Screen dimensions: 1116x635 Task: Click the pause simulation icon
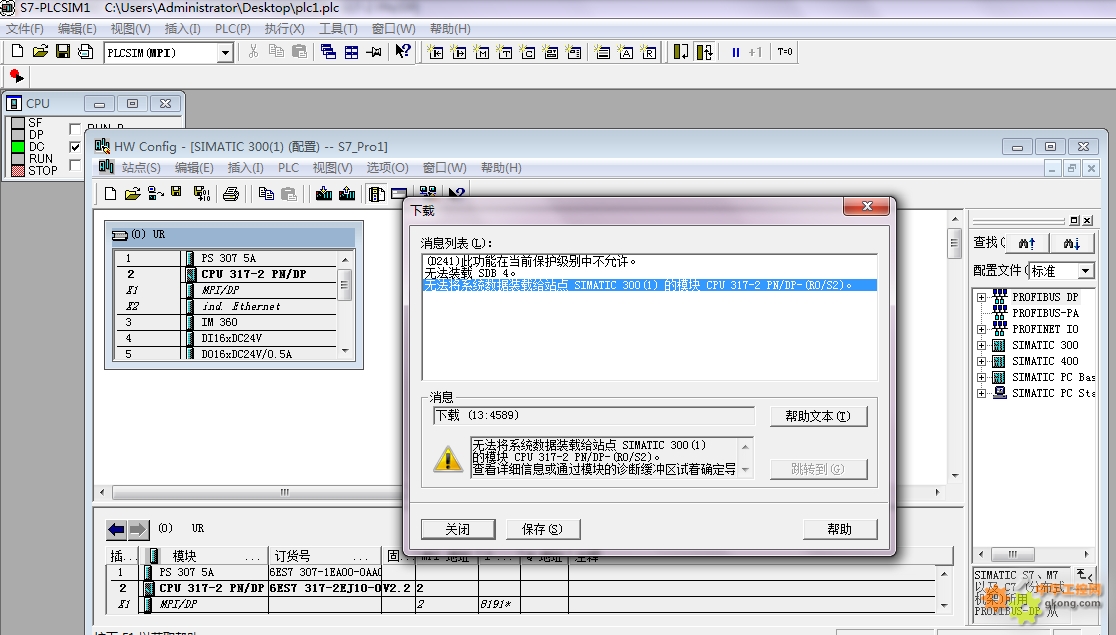click(x=735, y=52)
